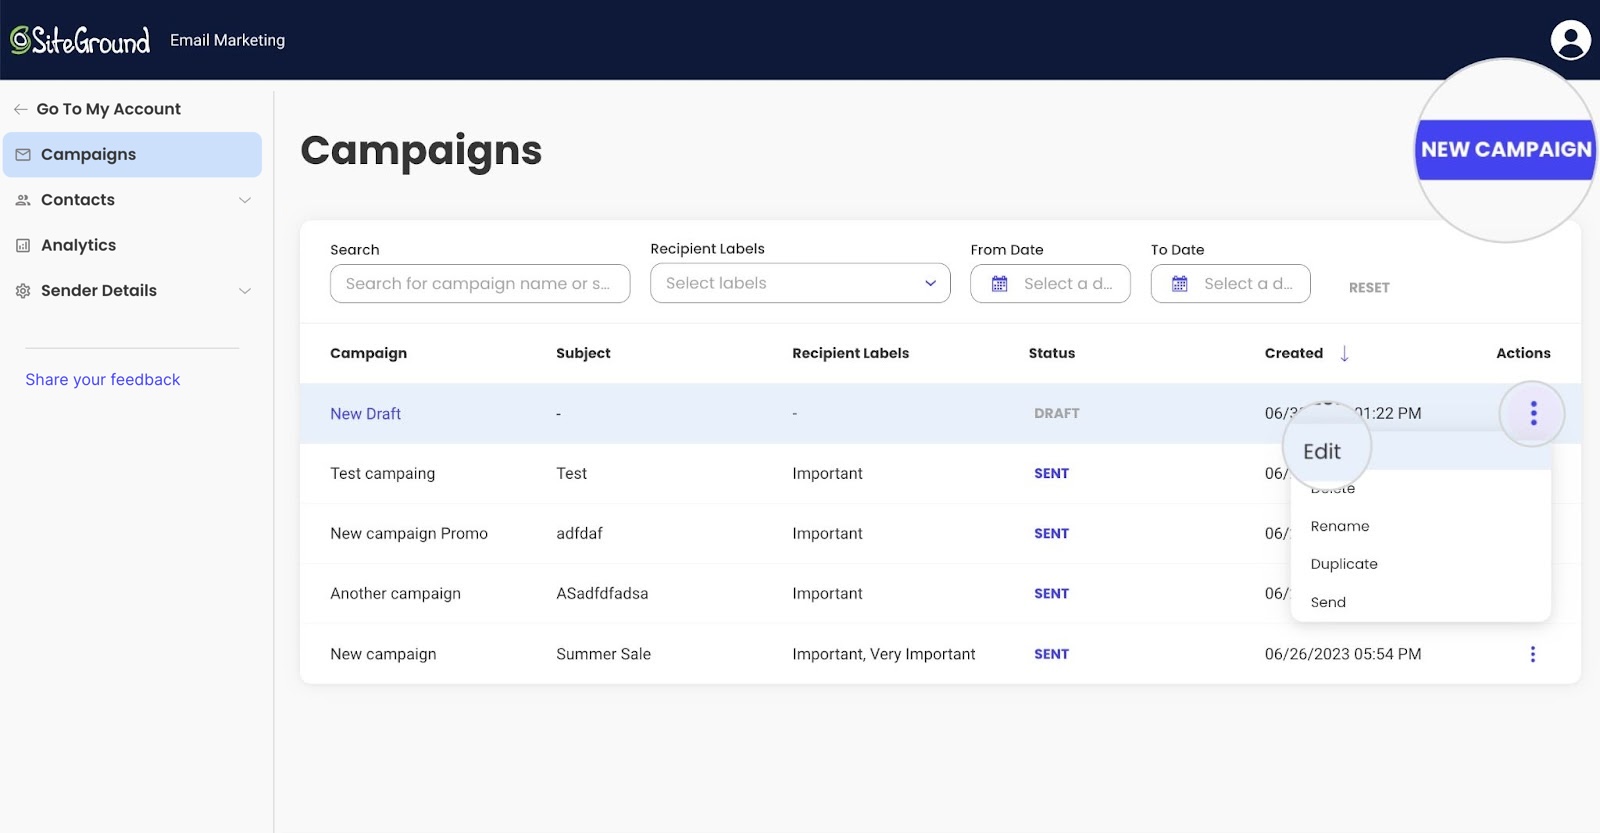
Task: Click the Sender Details gear icon
Action: [x=23, y=291]
